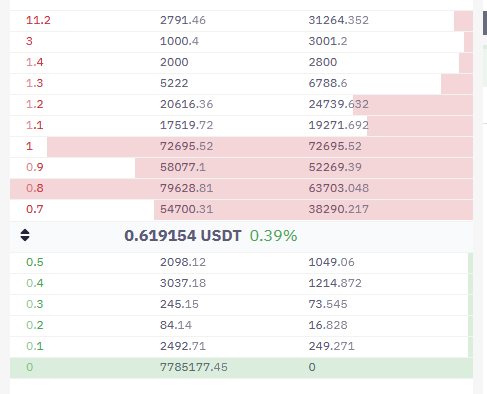Click the order book sort arrows icon
The image size is (487, 394).
(25, 235)
